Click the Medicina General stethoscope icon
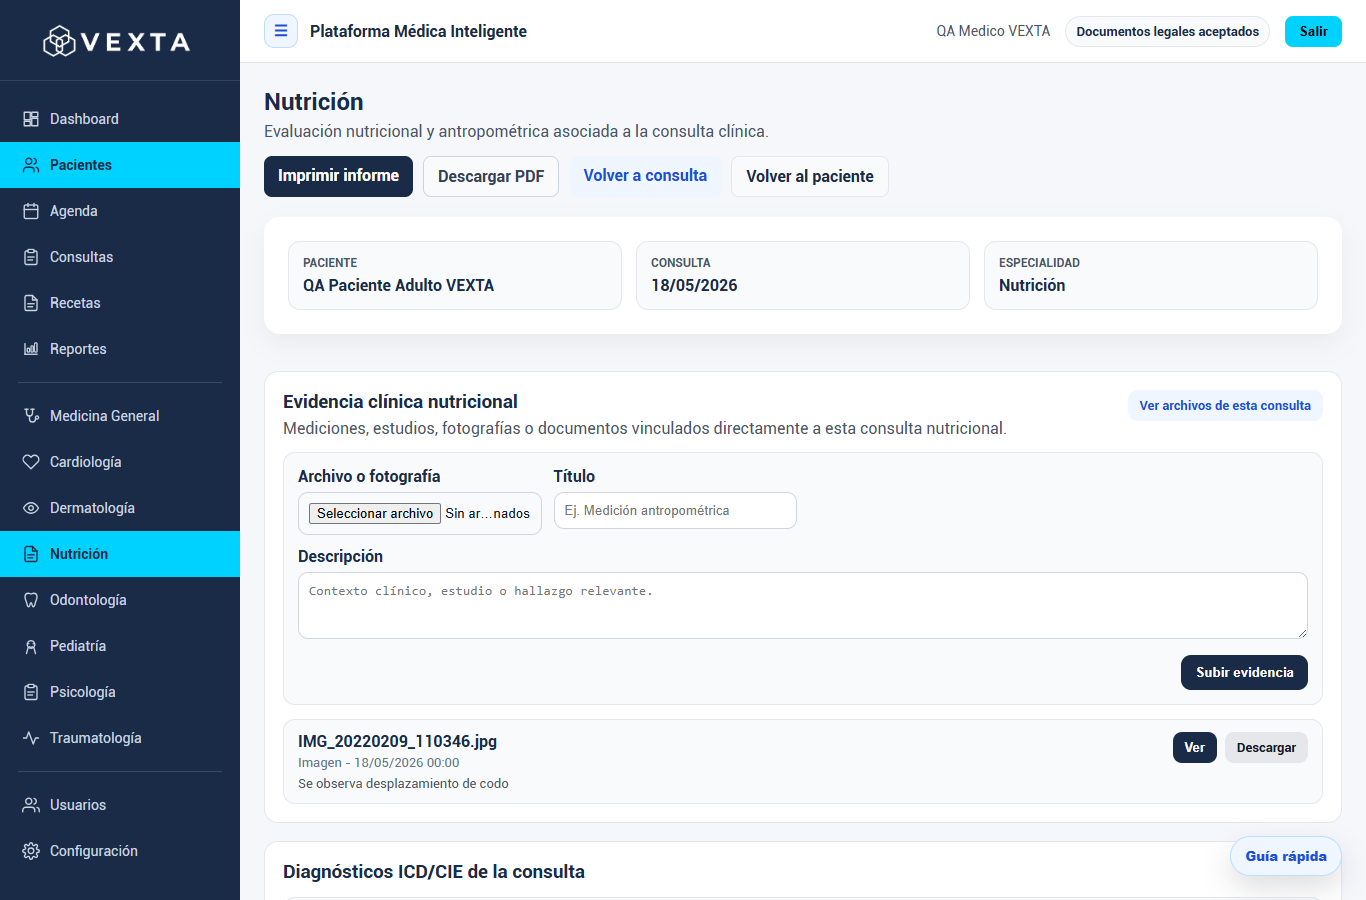1366x900 pixels. click(x=31, y=416)
